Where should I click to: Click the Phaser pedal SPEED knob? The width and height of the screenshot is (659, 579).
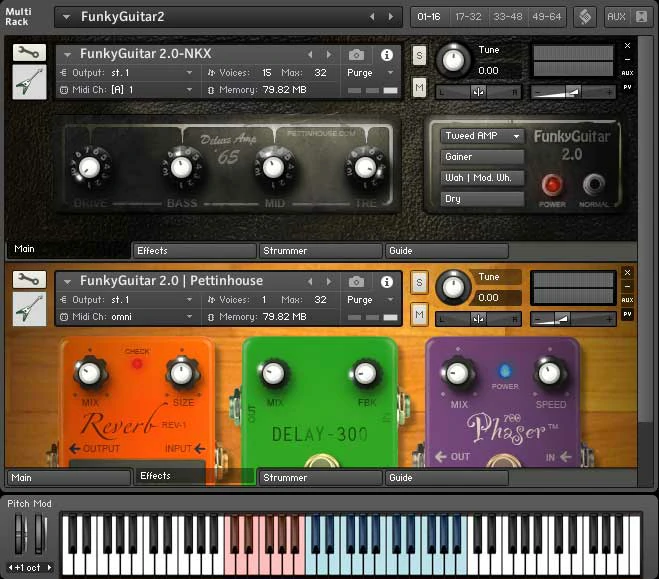[550, 374]
